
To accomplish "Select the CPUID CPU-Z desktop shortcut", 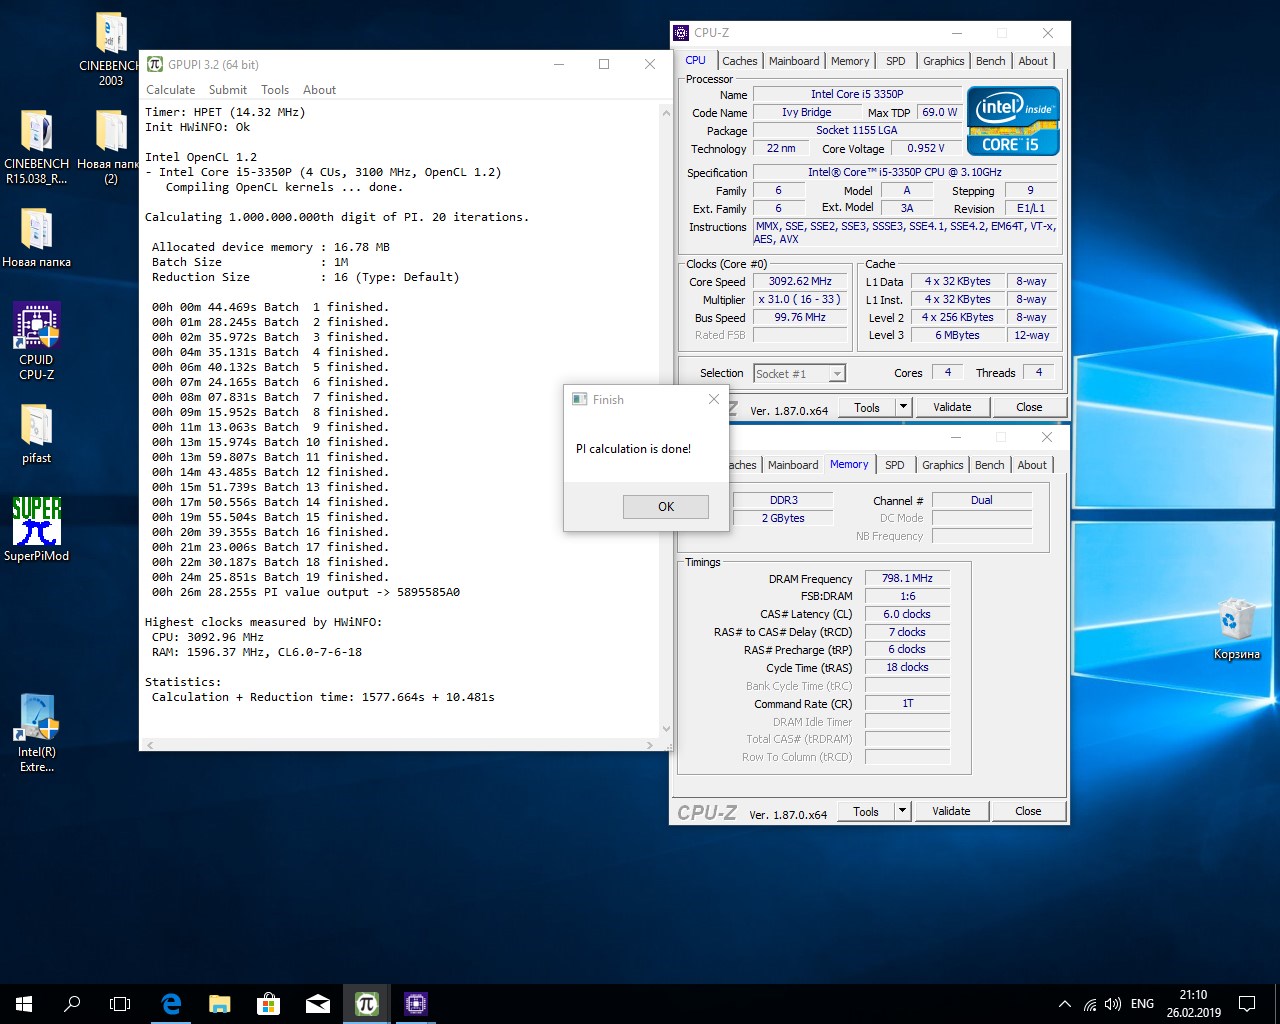I will (37, 341).
